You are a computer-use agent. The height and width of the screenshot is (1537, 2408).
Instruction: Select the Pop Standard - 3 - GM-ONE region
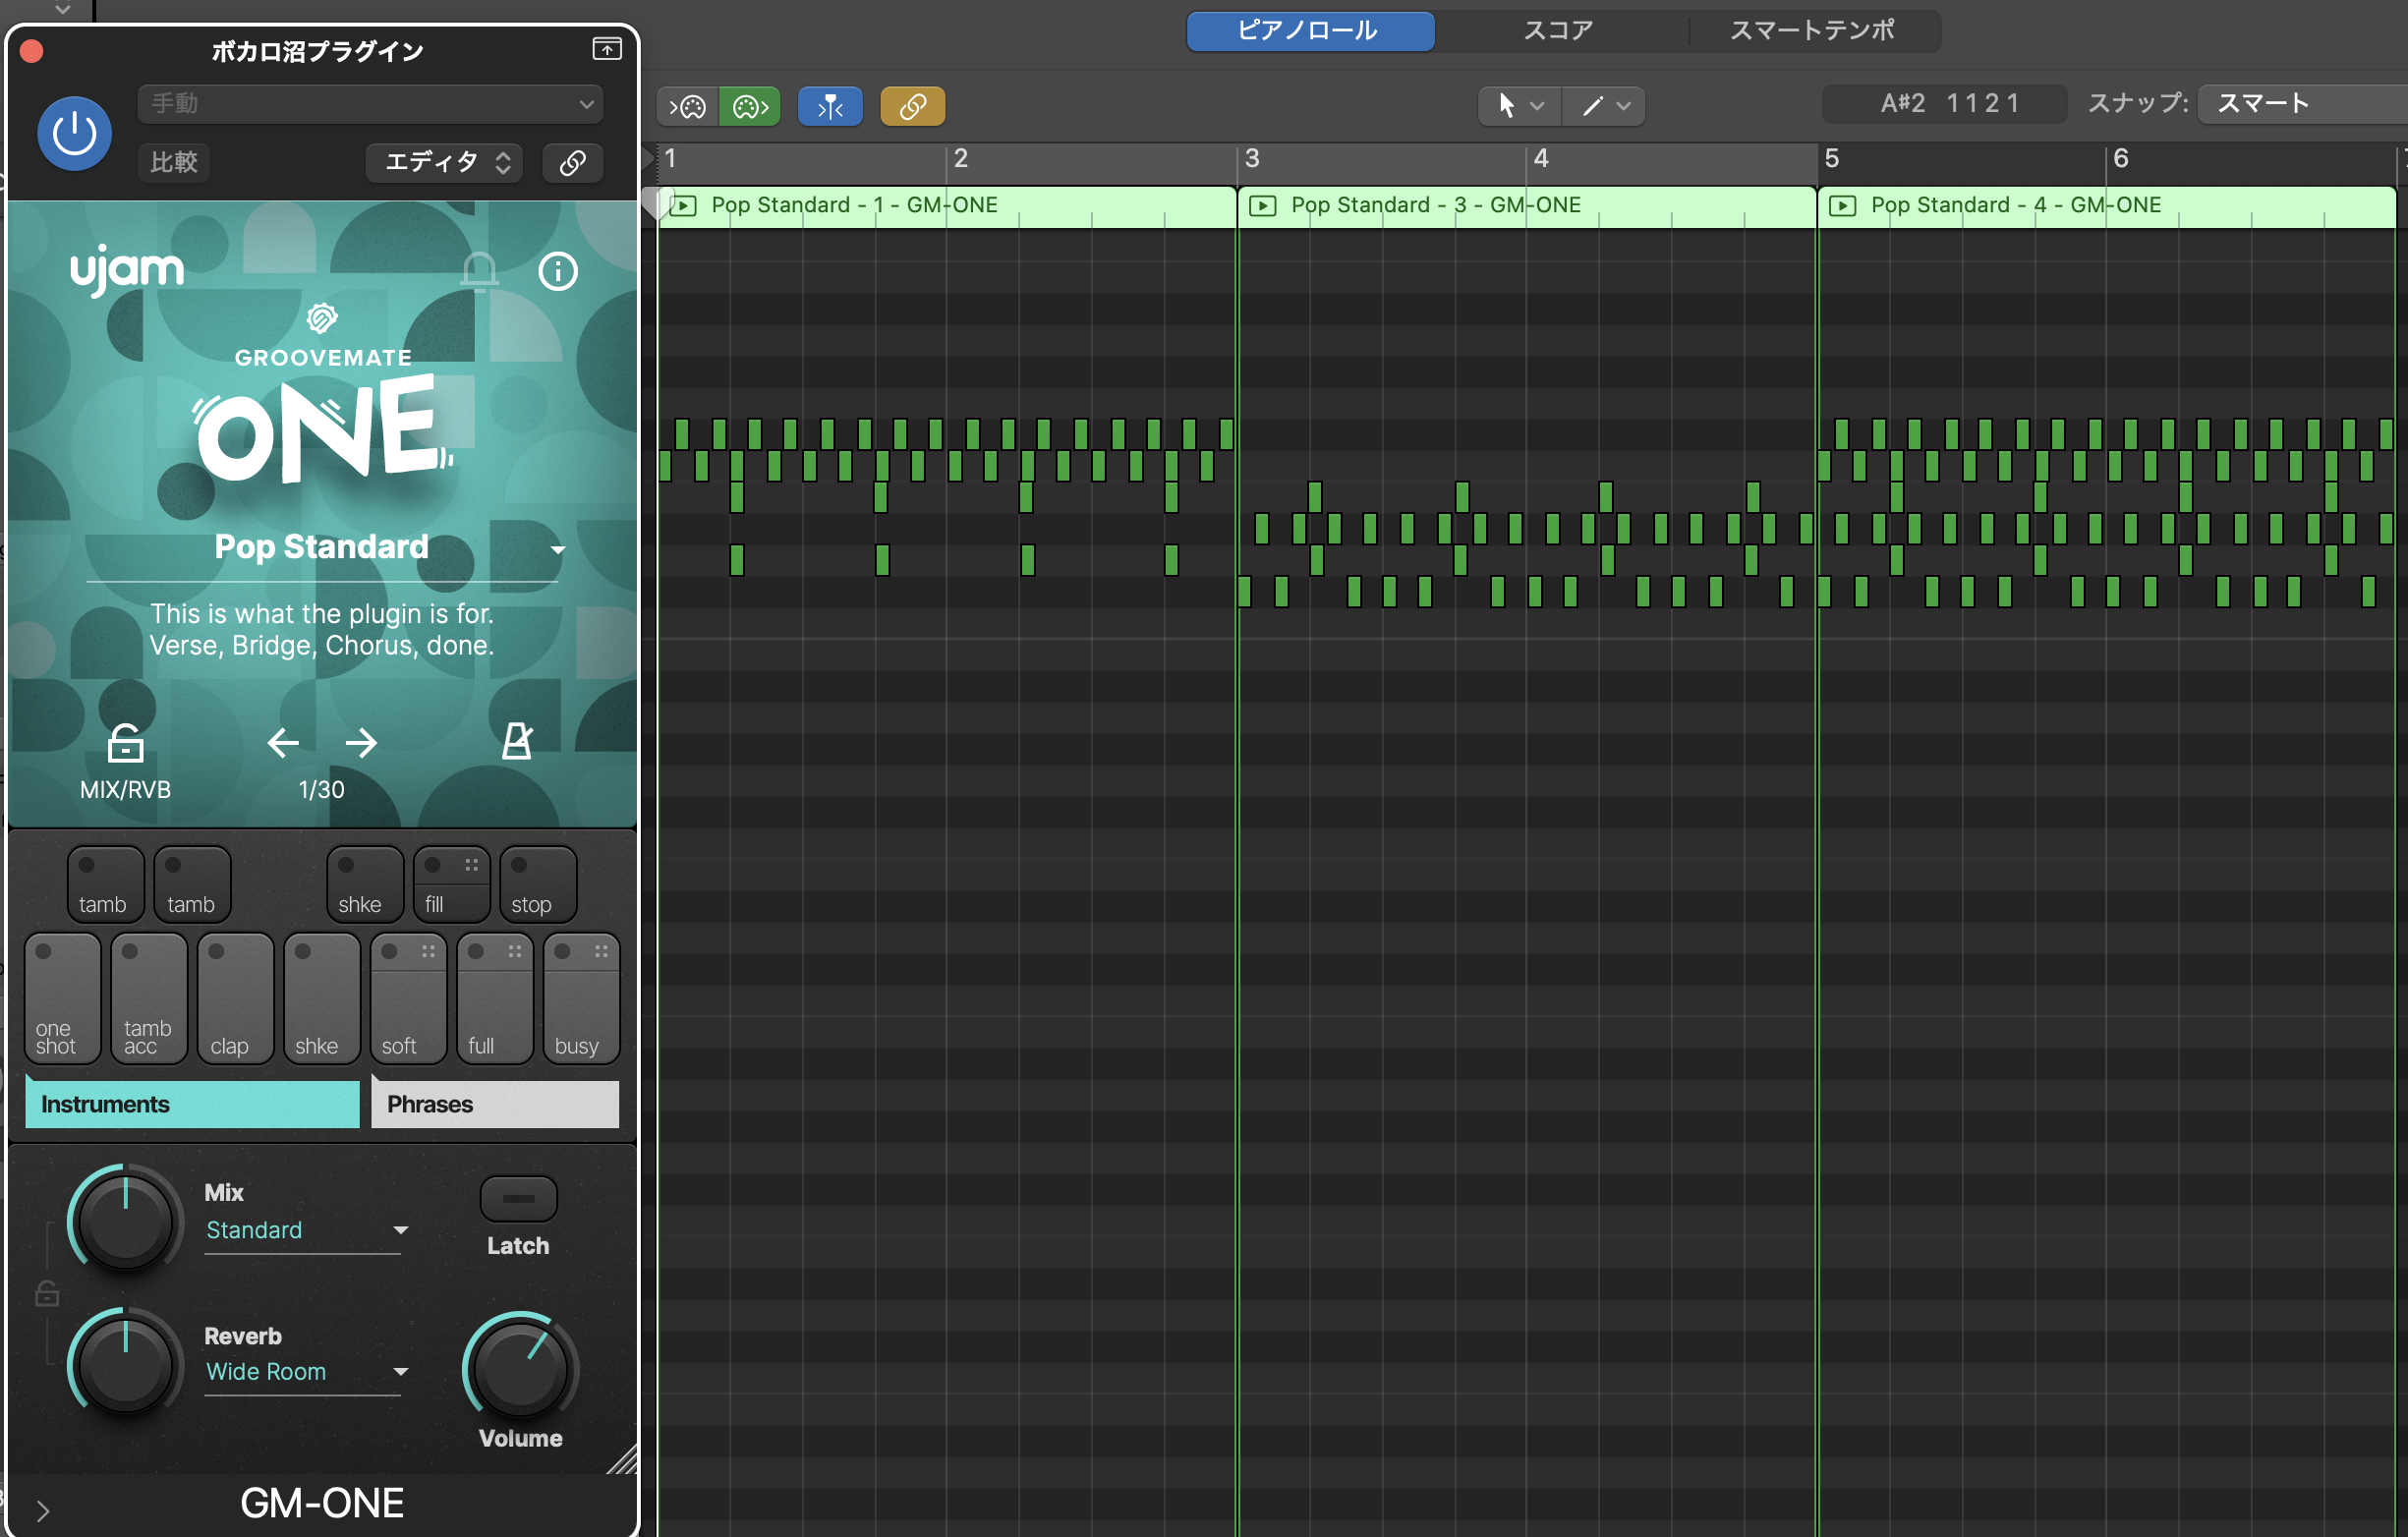1528,205
